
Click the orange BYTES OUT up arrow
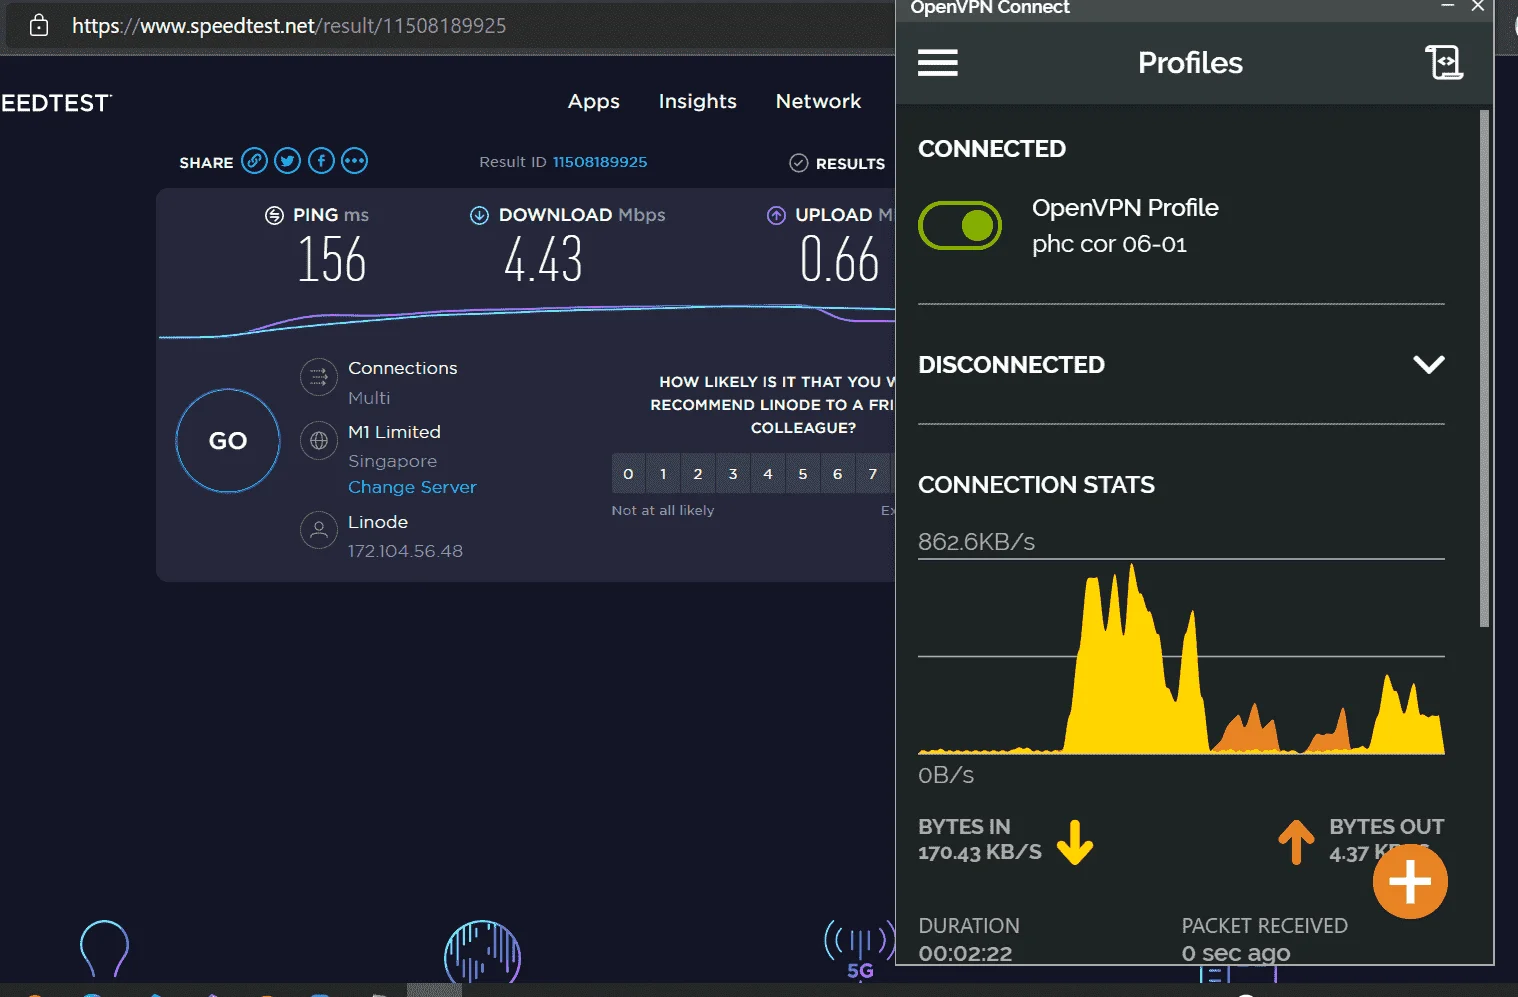coord(1296,842)
